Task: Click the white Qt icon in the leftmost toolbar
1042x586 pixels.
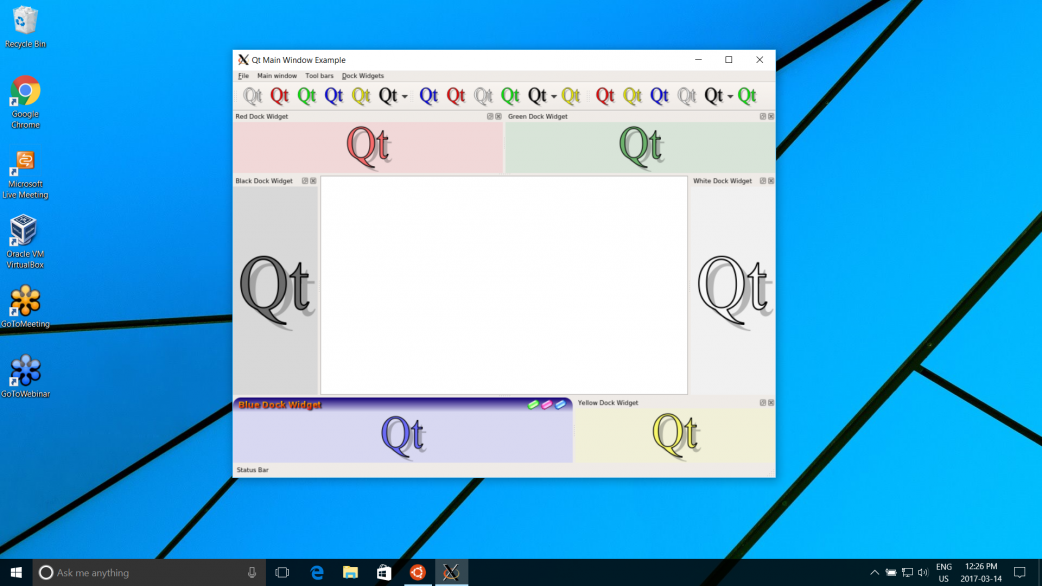Action: pyautogui.click(x=253, y=96)
